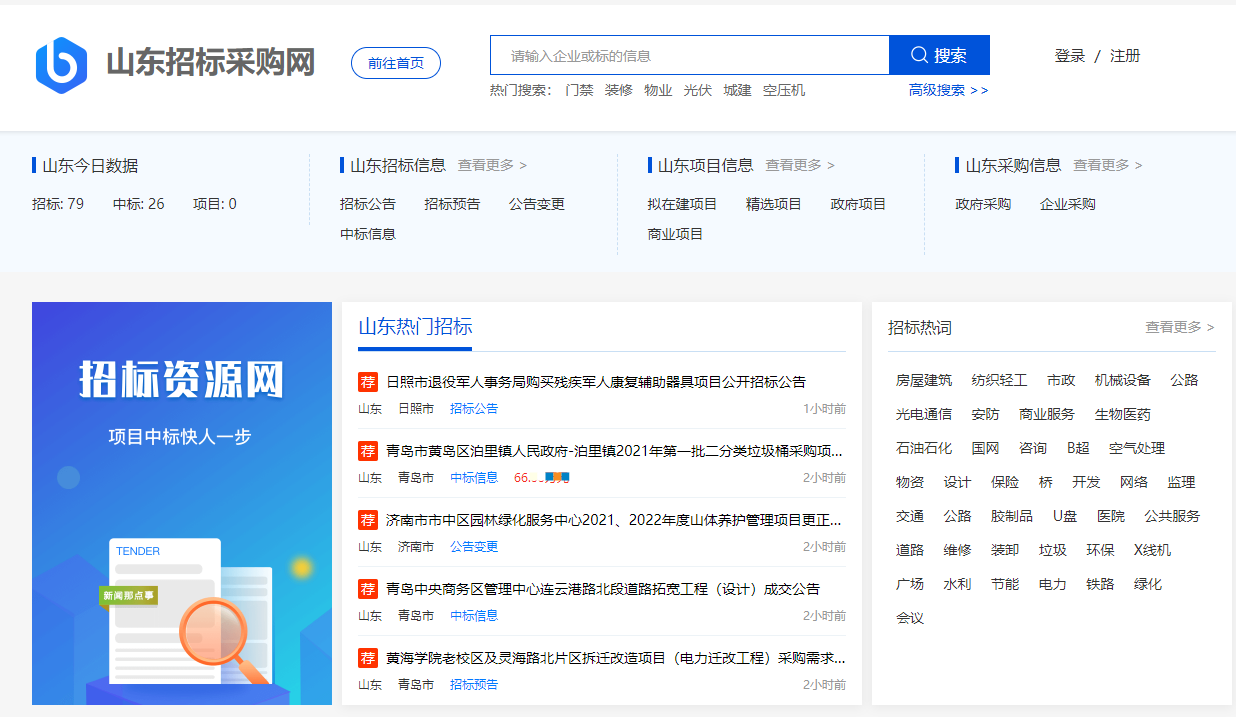1236x717 pixels.
Task: Open the 招标公告 category
Action: (x=367, y=204)
